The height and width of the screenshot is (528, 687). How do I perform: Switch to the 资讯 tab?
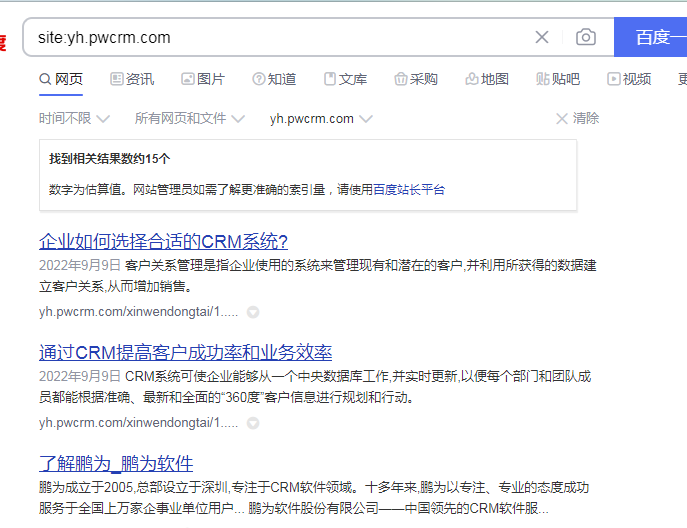132,79
